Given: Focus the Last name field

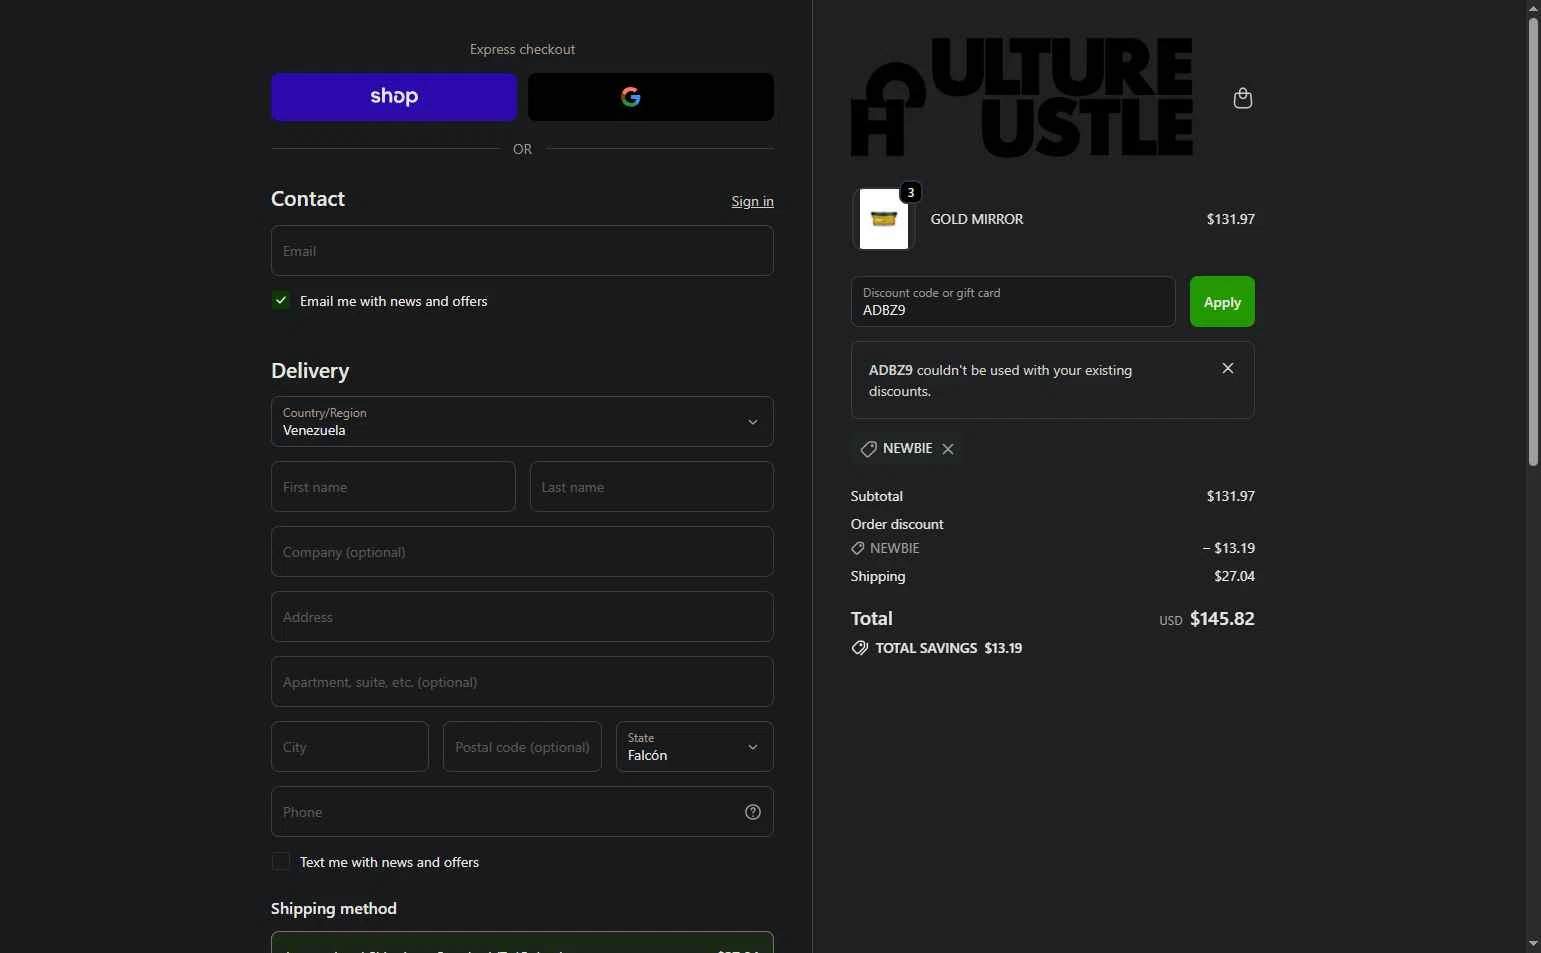Looking at the screenshot, I should 652,487.
